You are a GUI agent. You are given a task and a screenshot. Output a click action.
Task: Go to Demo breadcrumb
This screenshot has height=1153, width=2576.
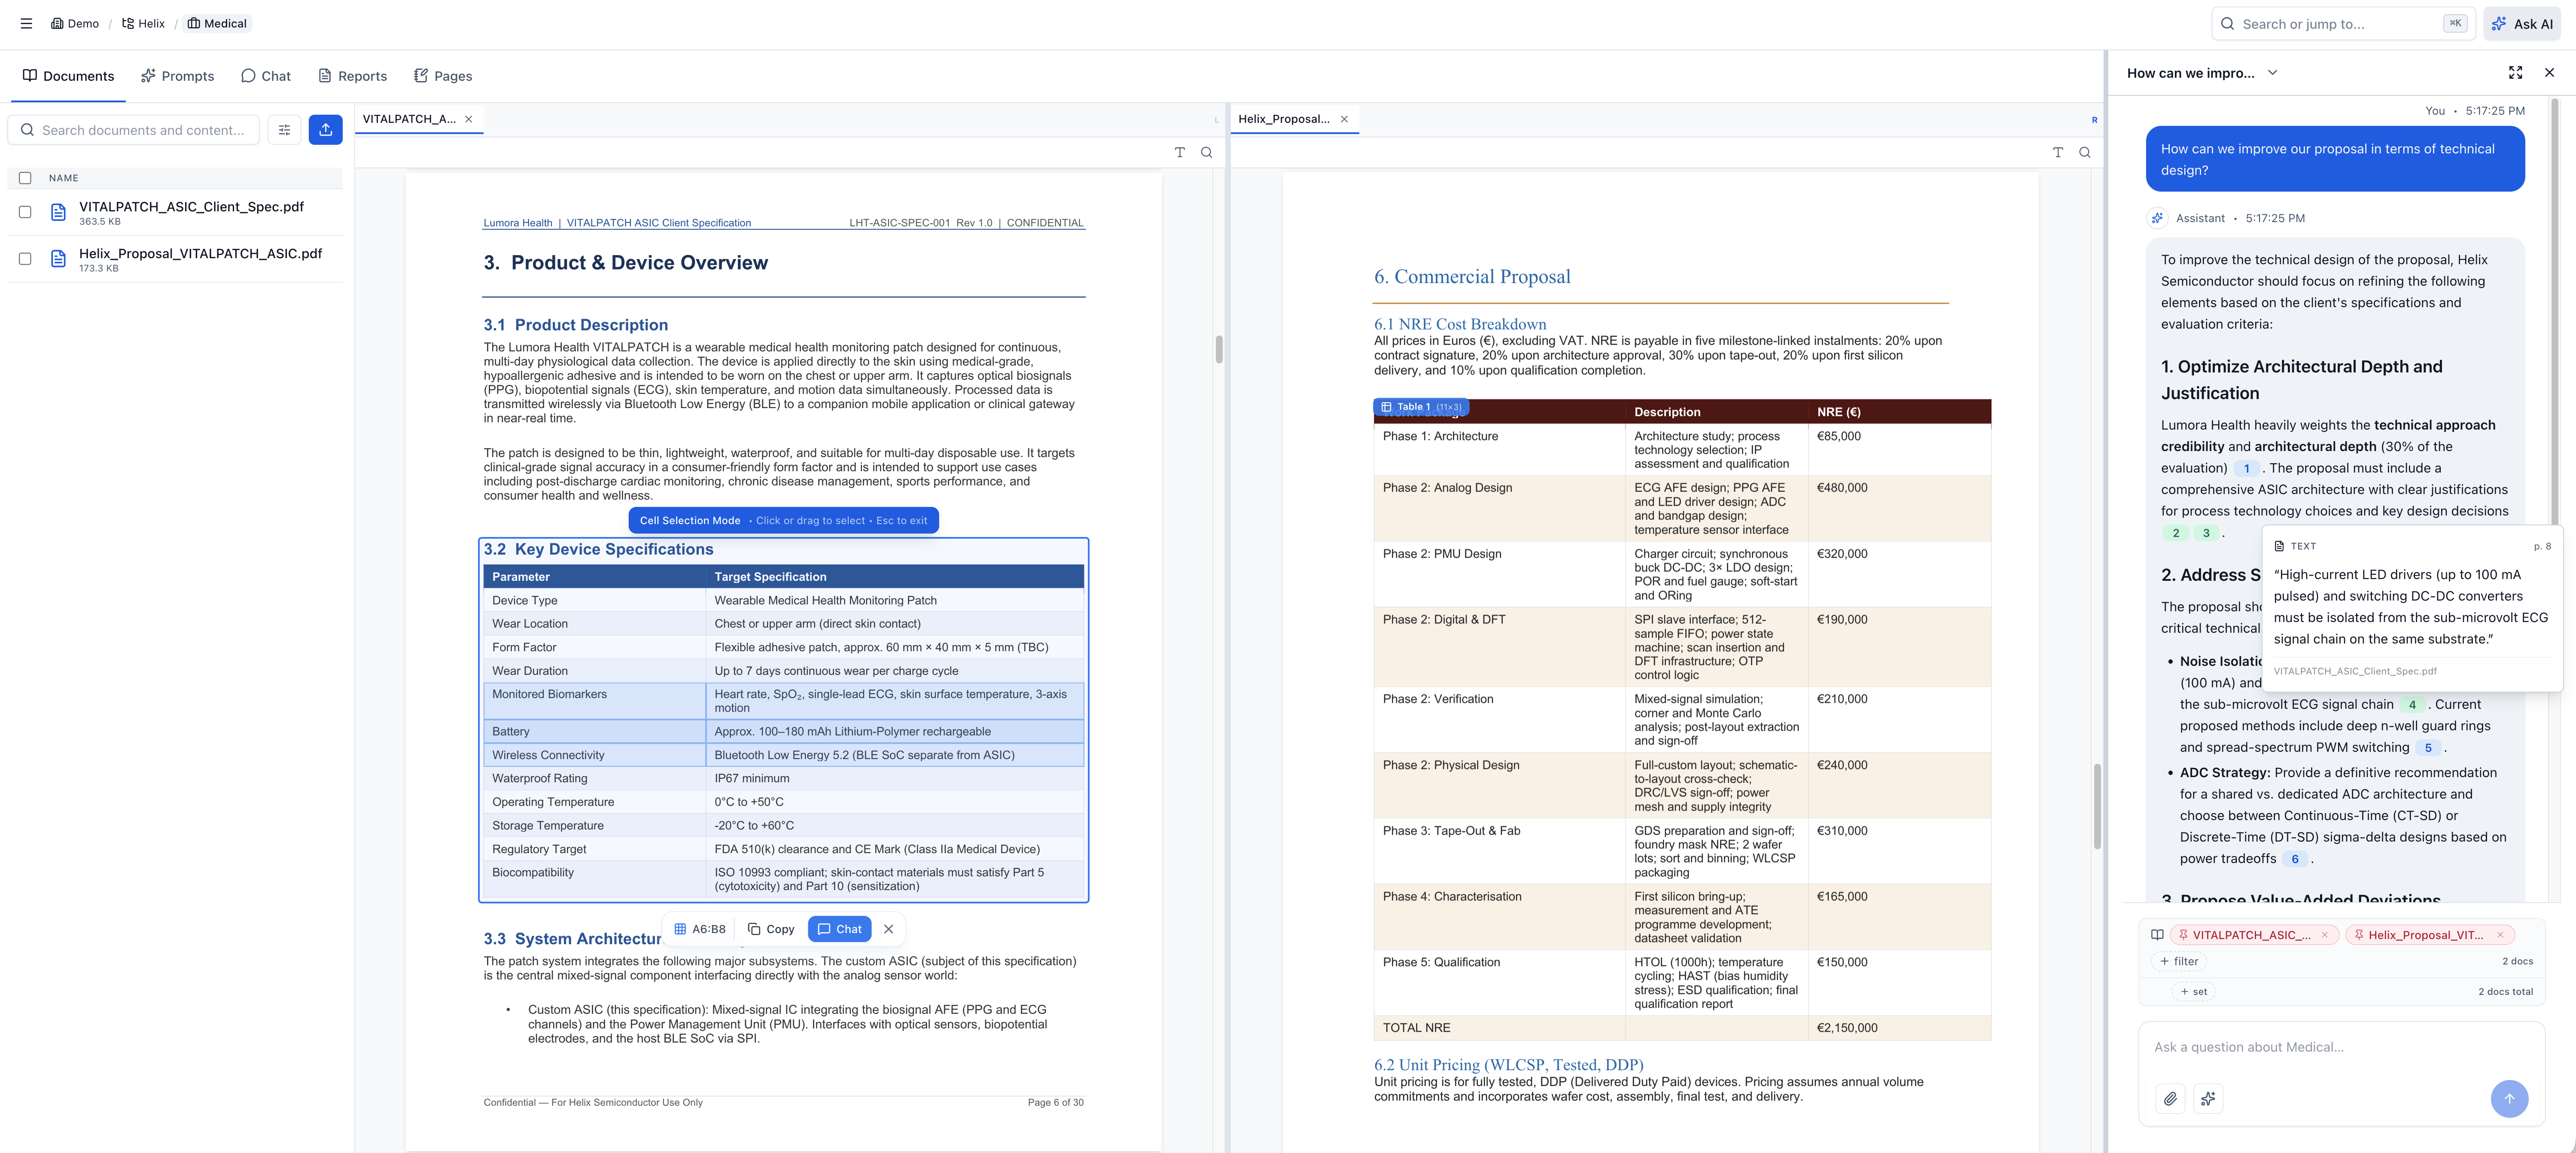click(x=75, y=23)
